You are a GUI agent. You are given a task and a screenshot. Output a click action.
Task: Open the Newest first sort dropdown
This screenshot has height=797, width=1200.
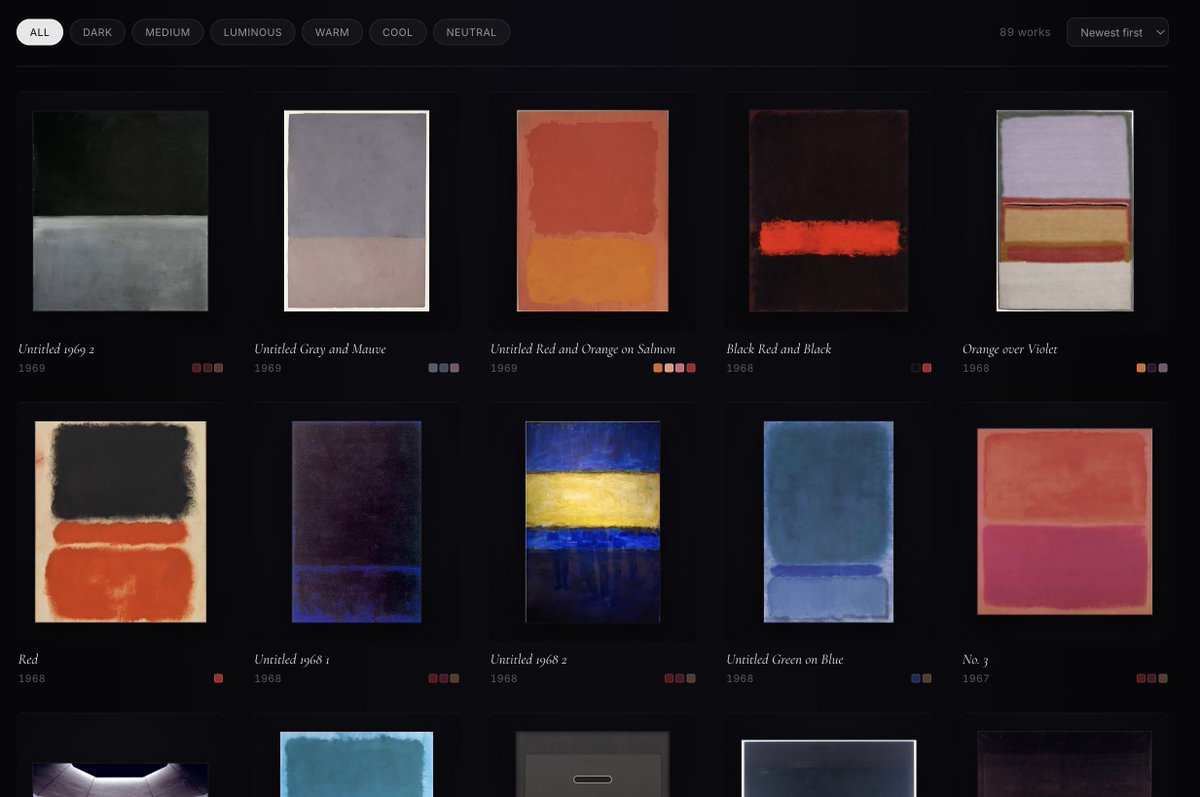(1117, 32)
